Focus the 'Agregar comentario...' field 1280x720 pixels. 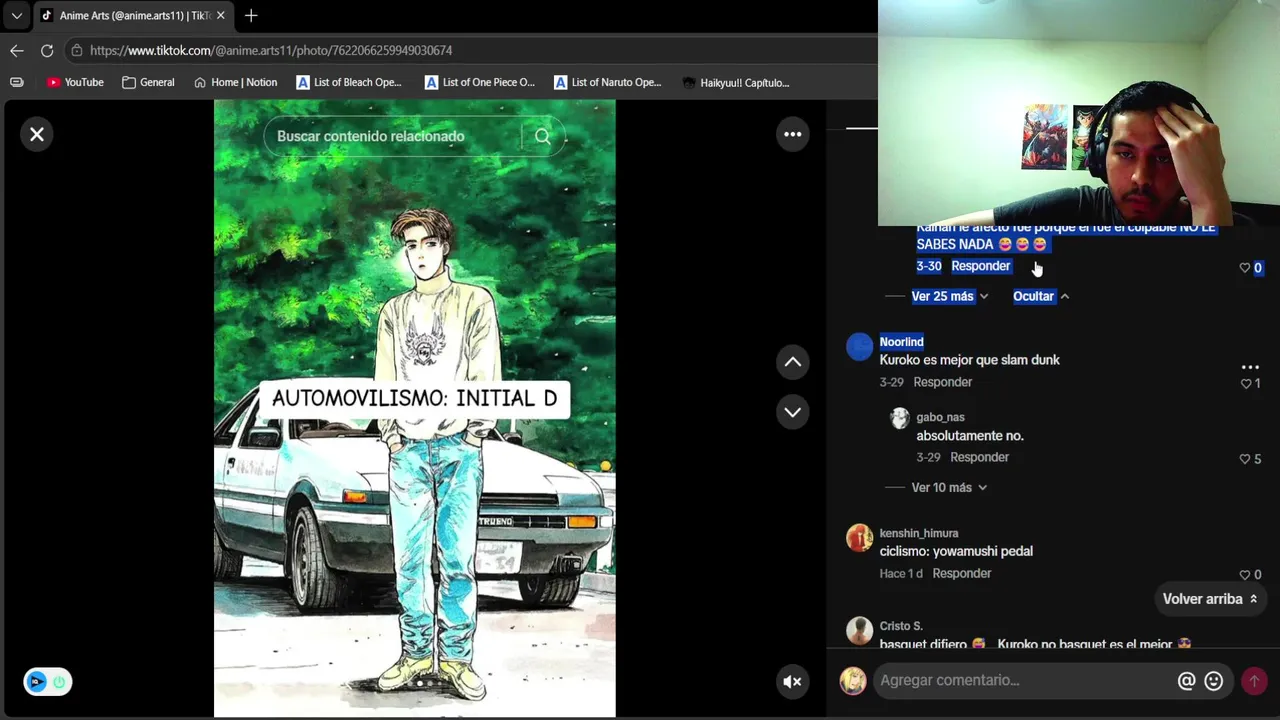point(1025,680)
